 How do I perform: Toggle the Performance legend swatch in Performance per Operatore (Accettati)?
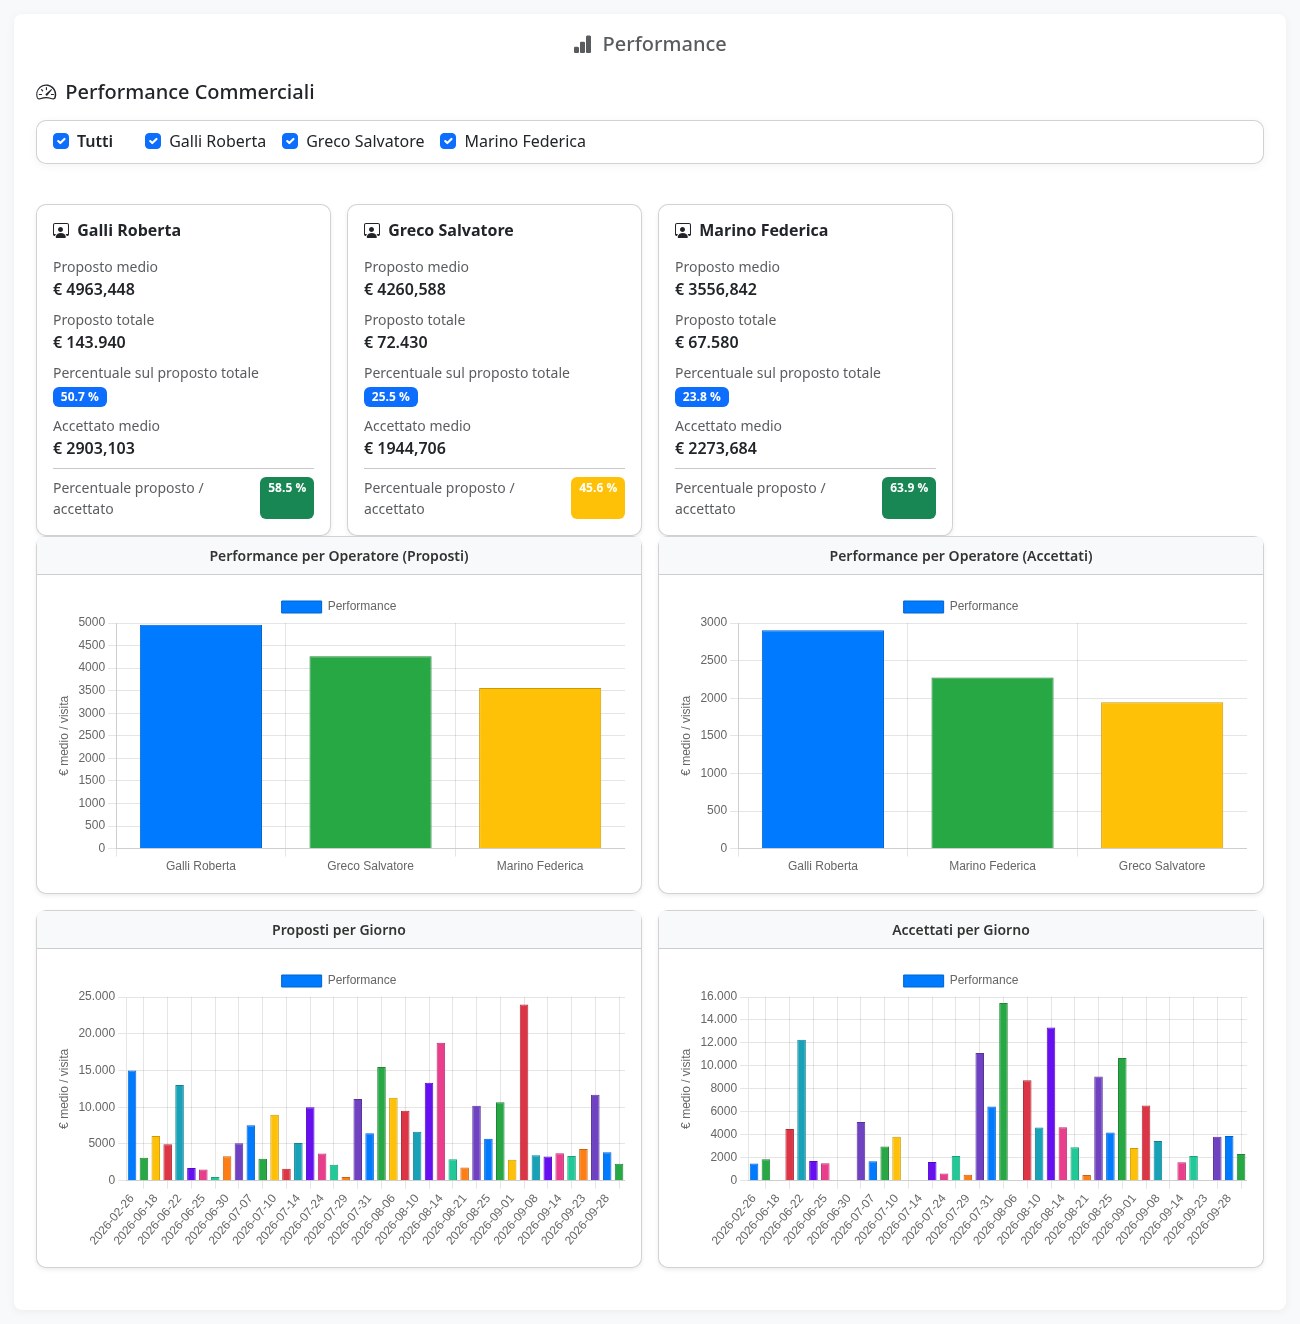[923, 606]
